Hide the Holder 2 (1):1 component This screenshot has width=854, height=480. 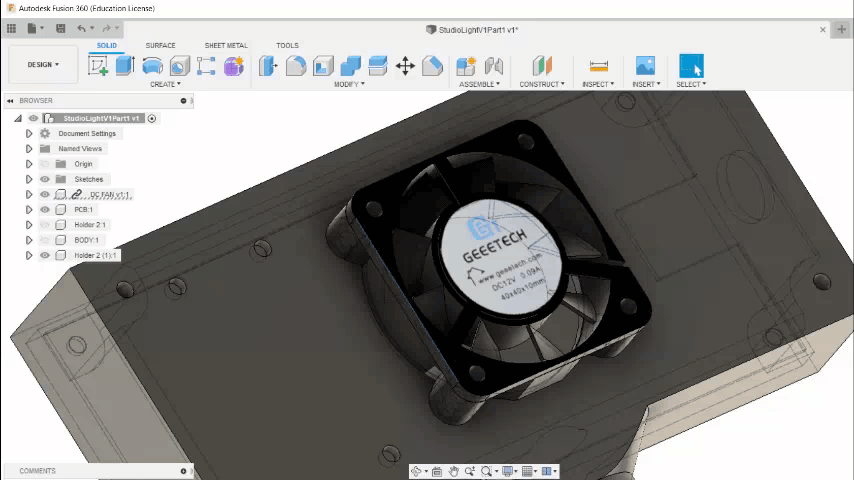coord(45,256)
